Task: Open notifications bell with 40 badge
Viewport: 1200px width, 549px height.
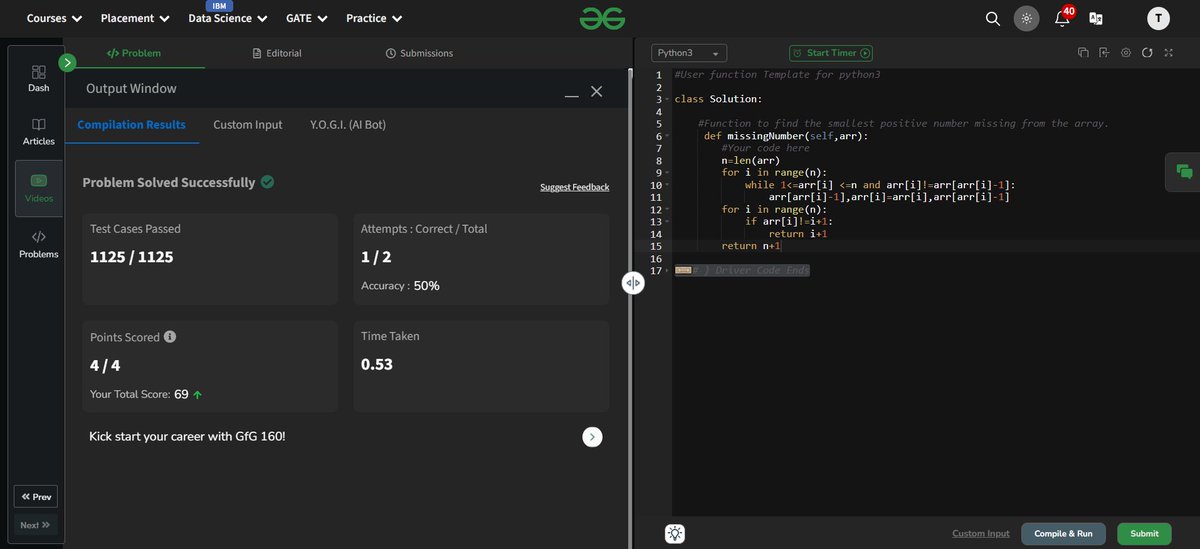Action: coord(1062,17)
